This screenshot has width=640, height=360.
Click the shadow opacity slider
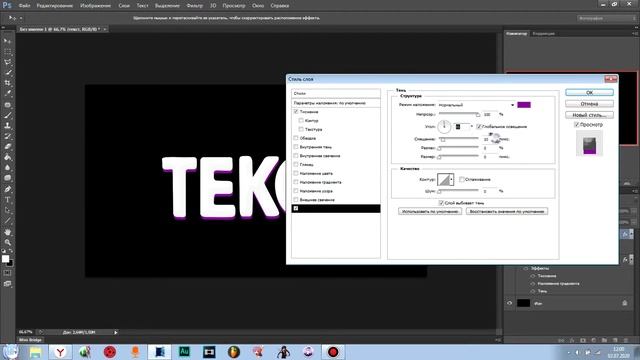(459, 114)
